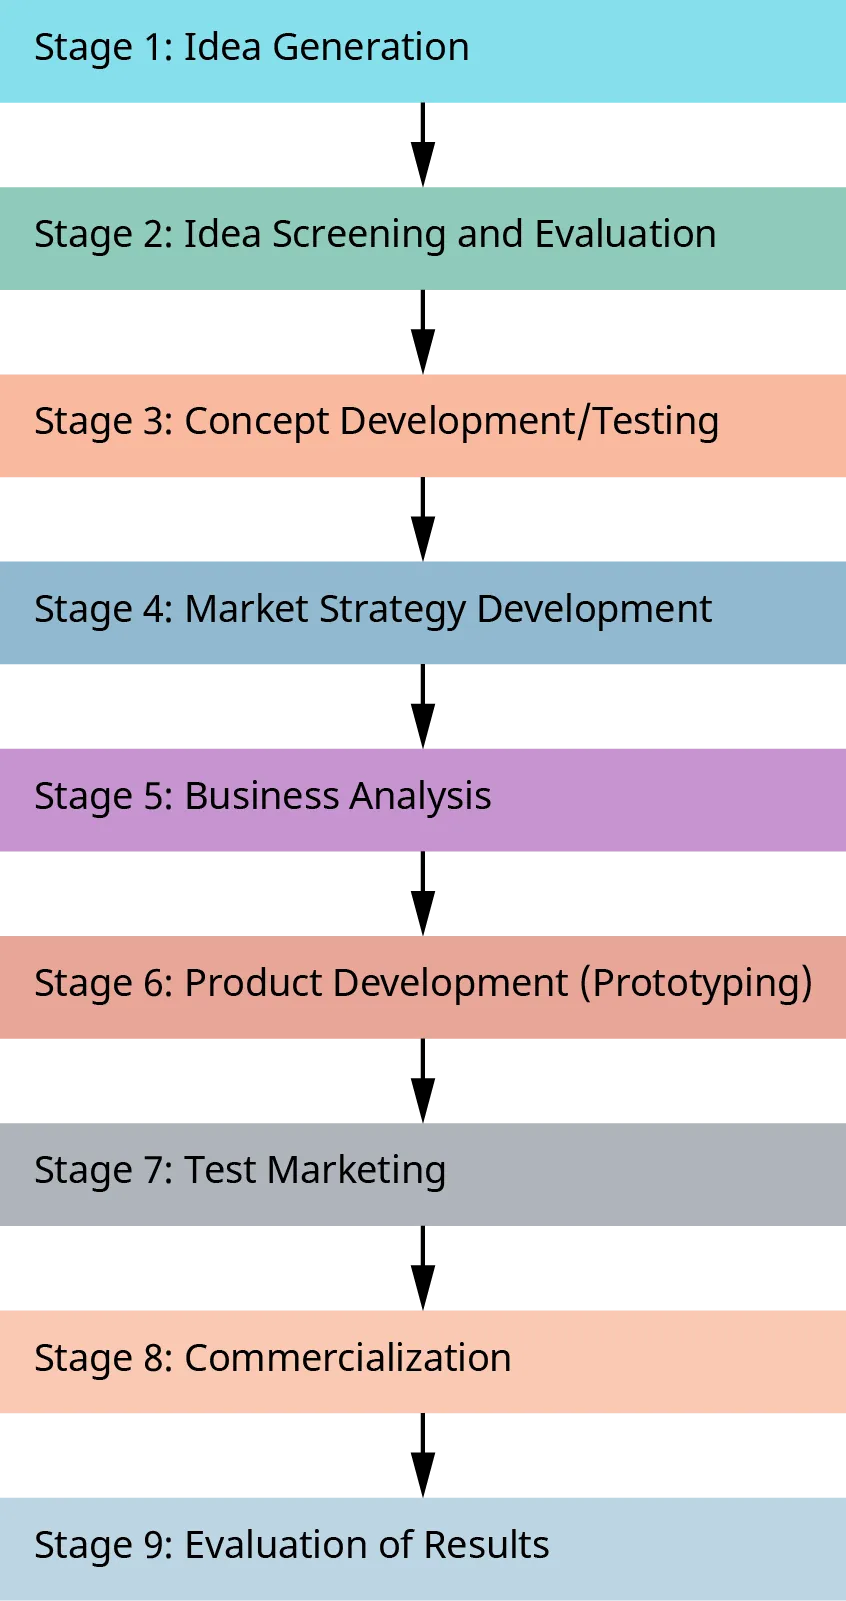This screenshot has width=846, height=1601.
Task: Click the arrow beneath the Business Analysis box
Action: pos(424,894)
